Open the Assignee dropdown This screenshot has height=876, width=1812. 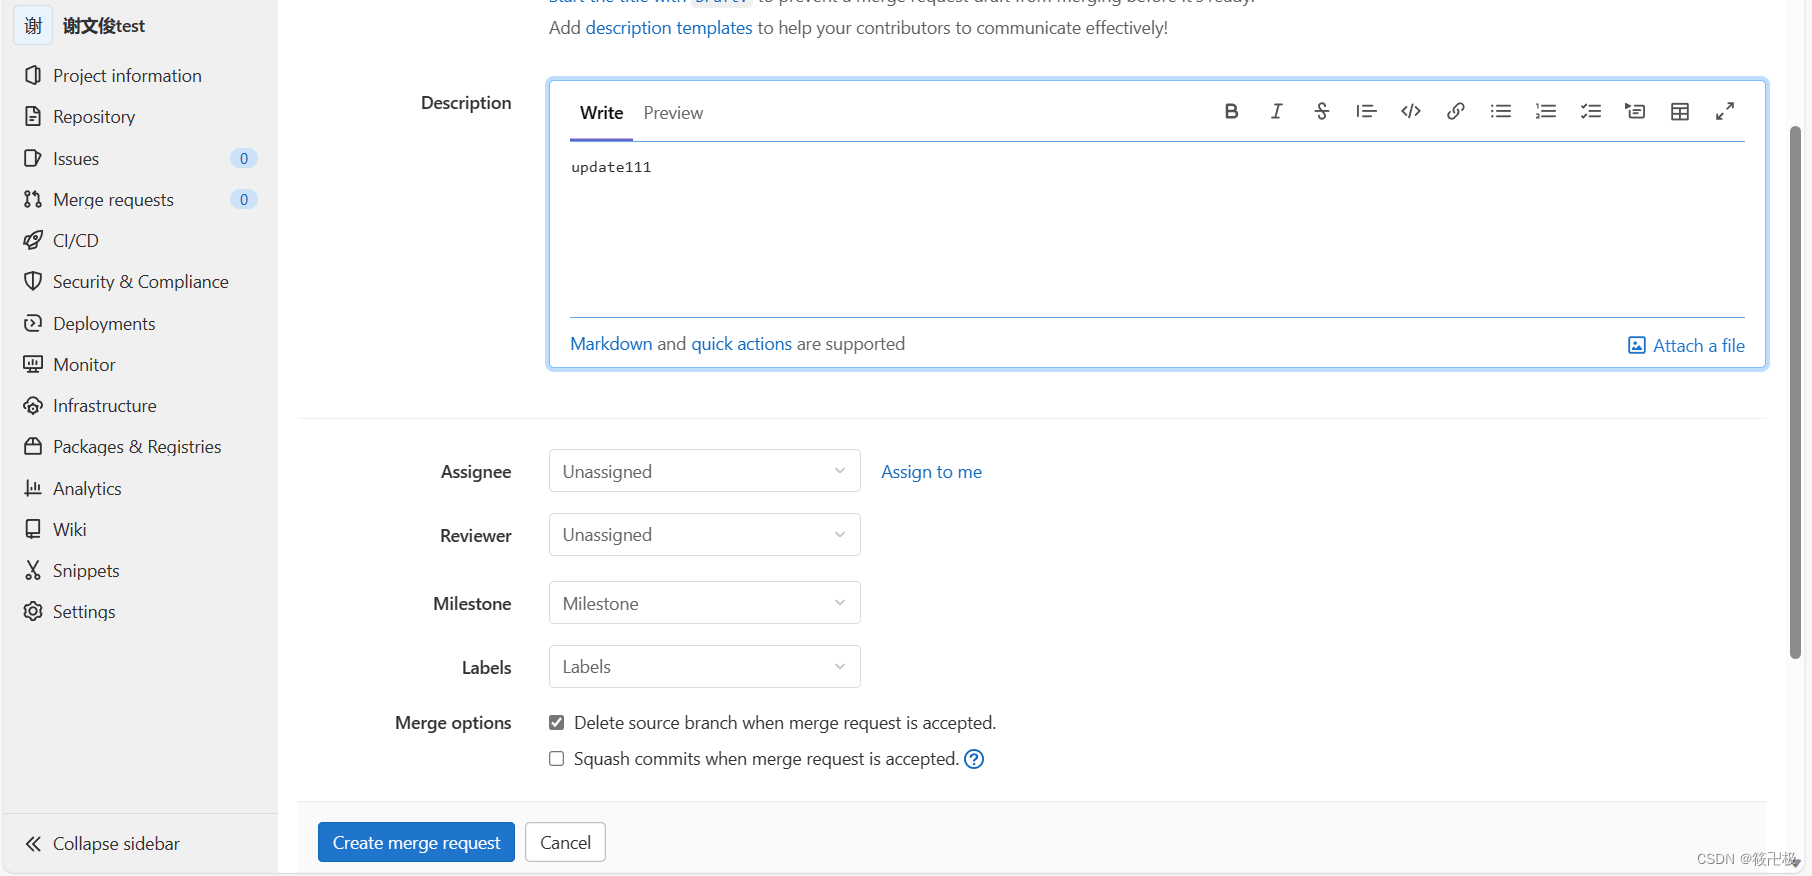point(704,471)
